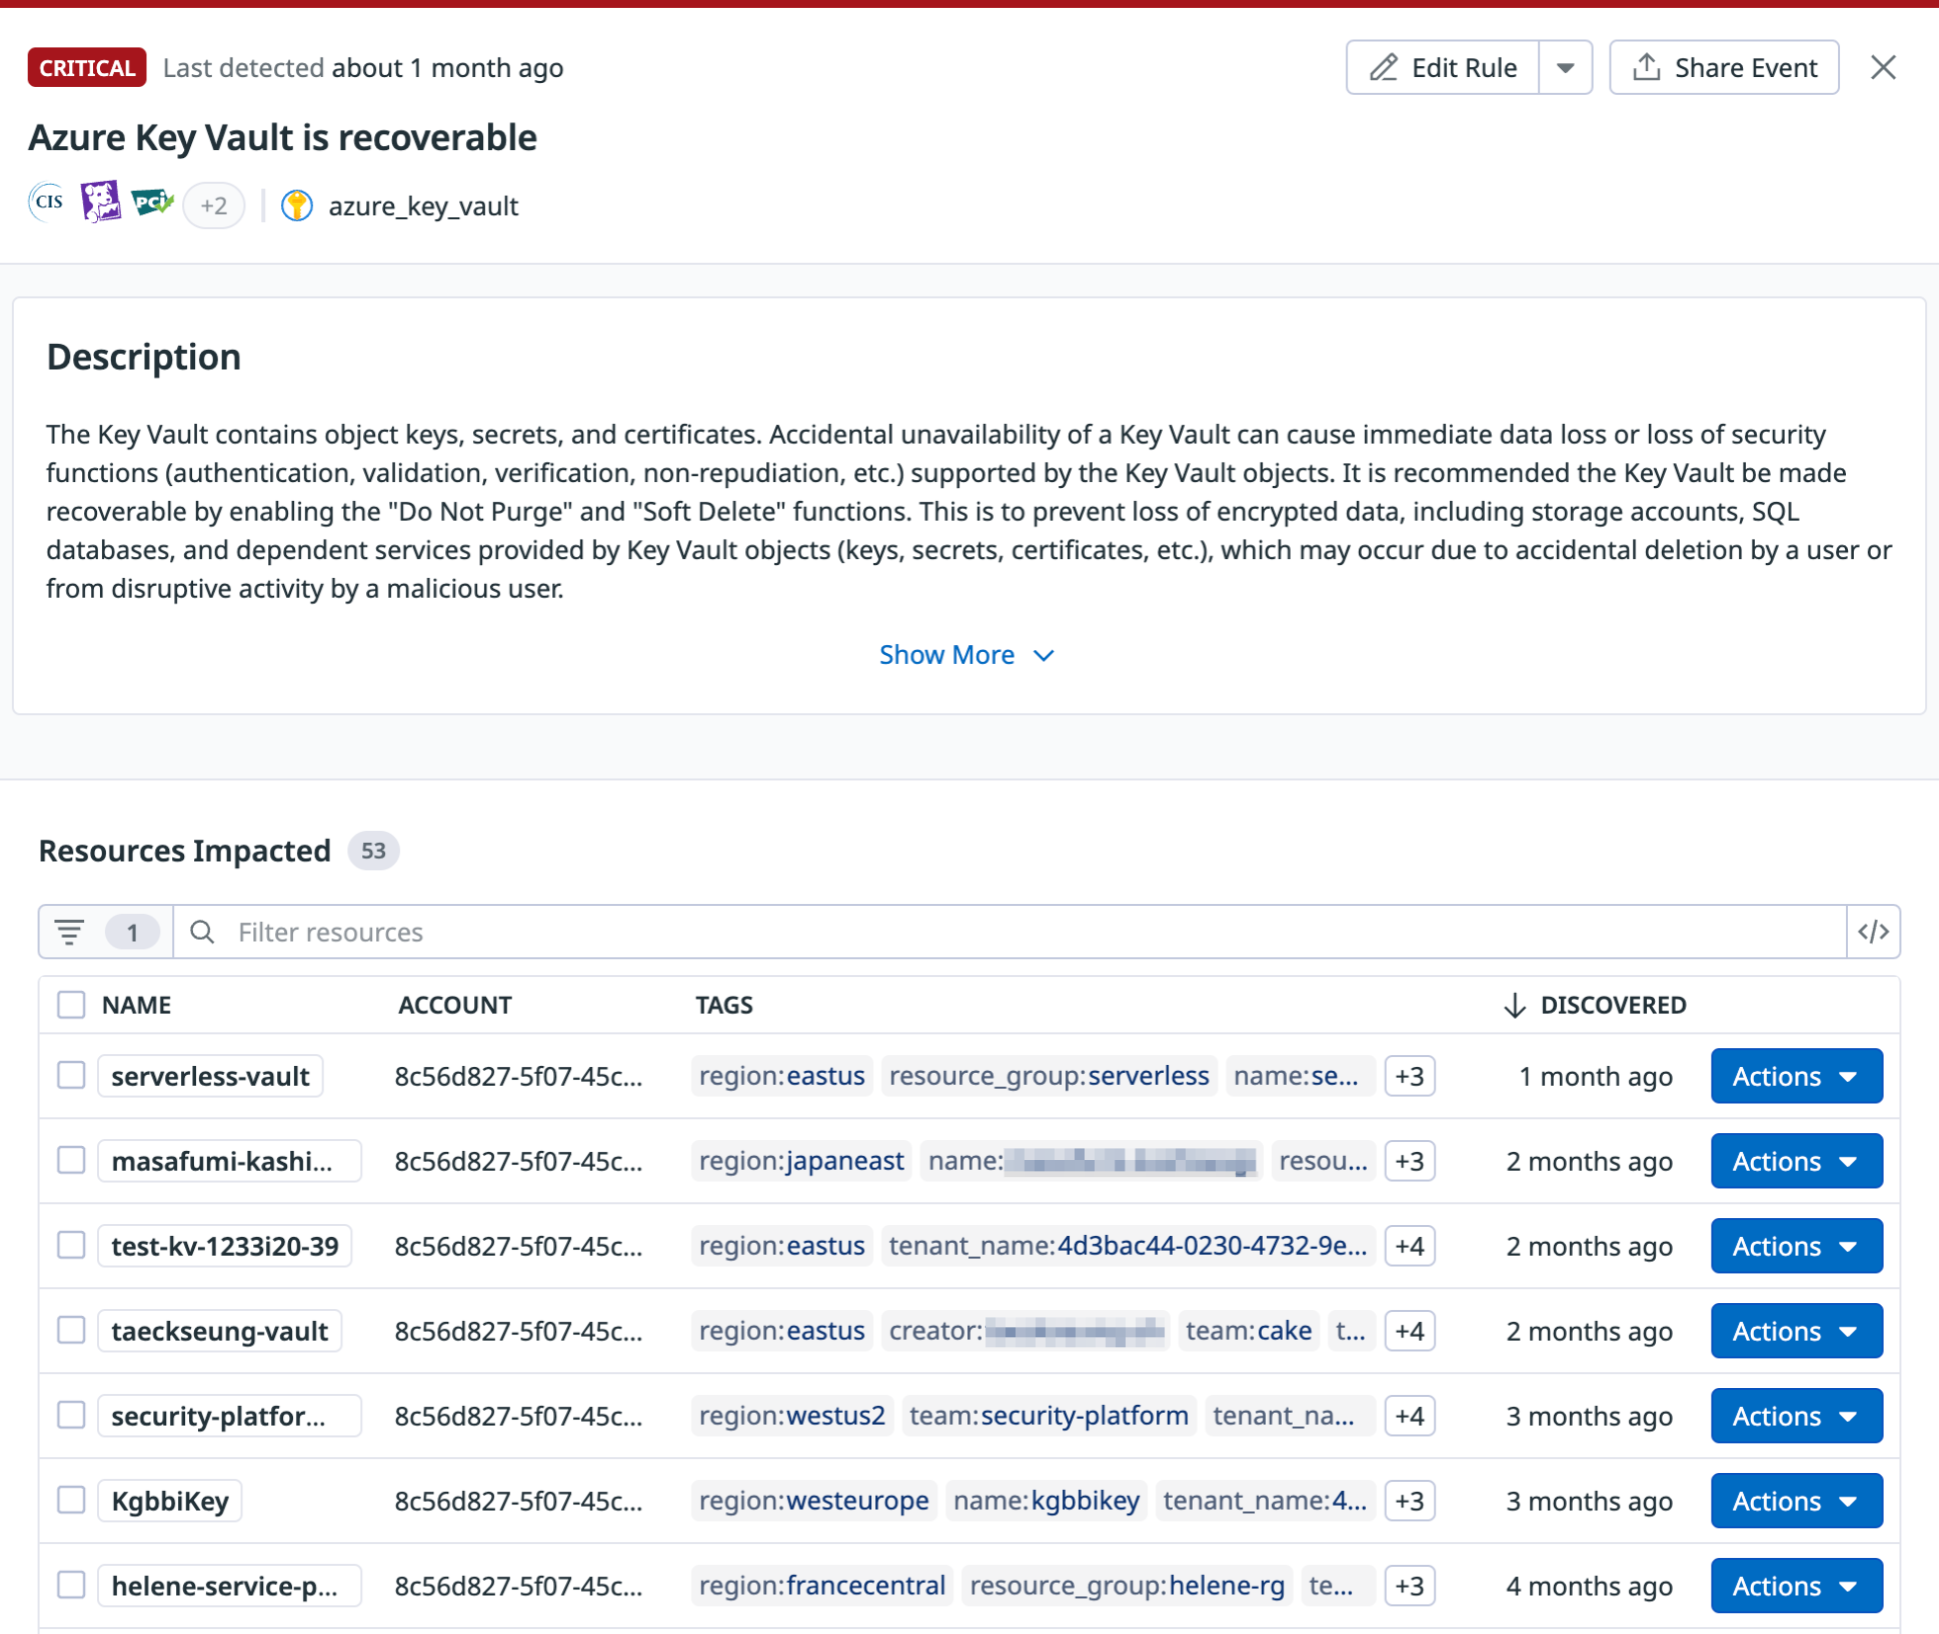
Task: Open Actions menu for helene-service-p
Action: [1796, 1586]
